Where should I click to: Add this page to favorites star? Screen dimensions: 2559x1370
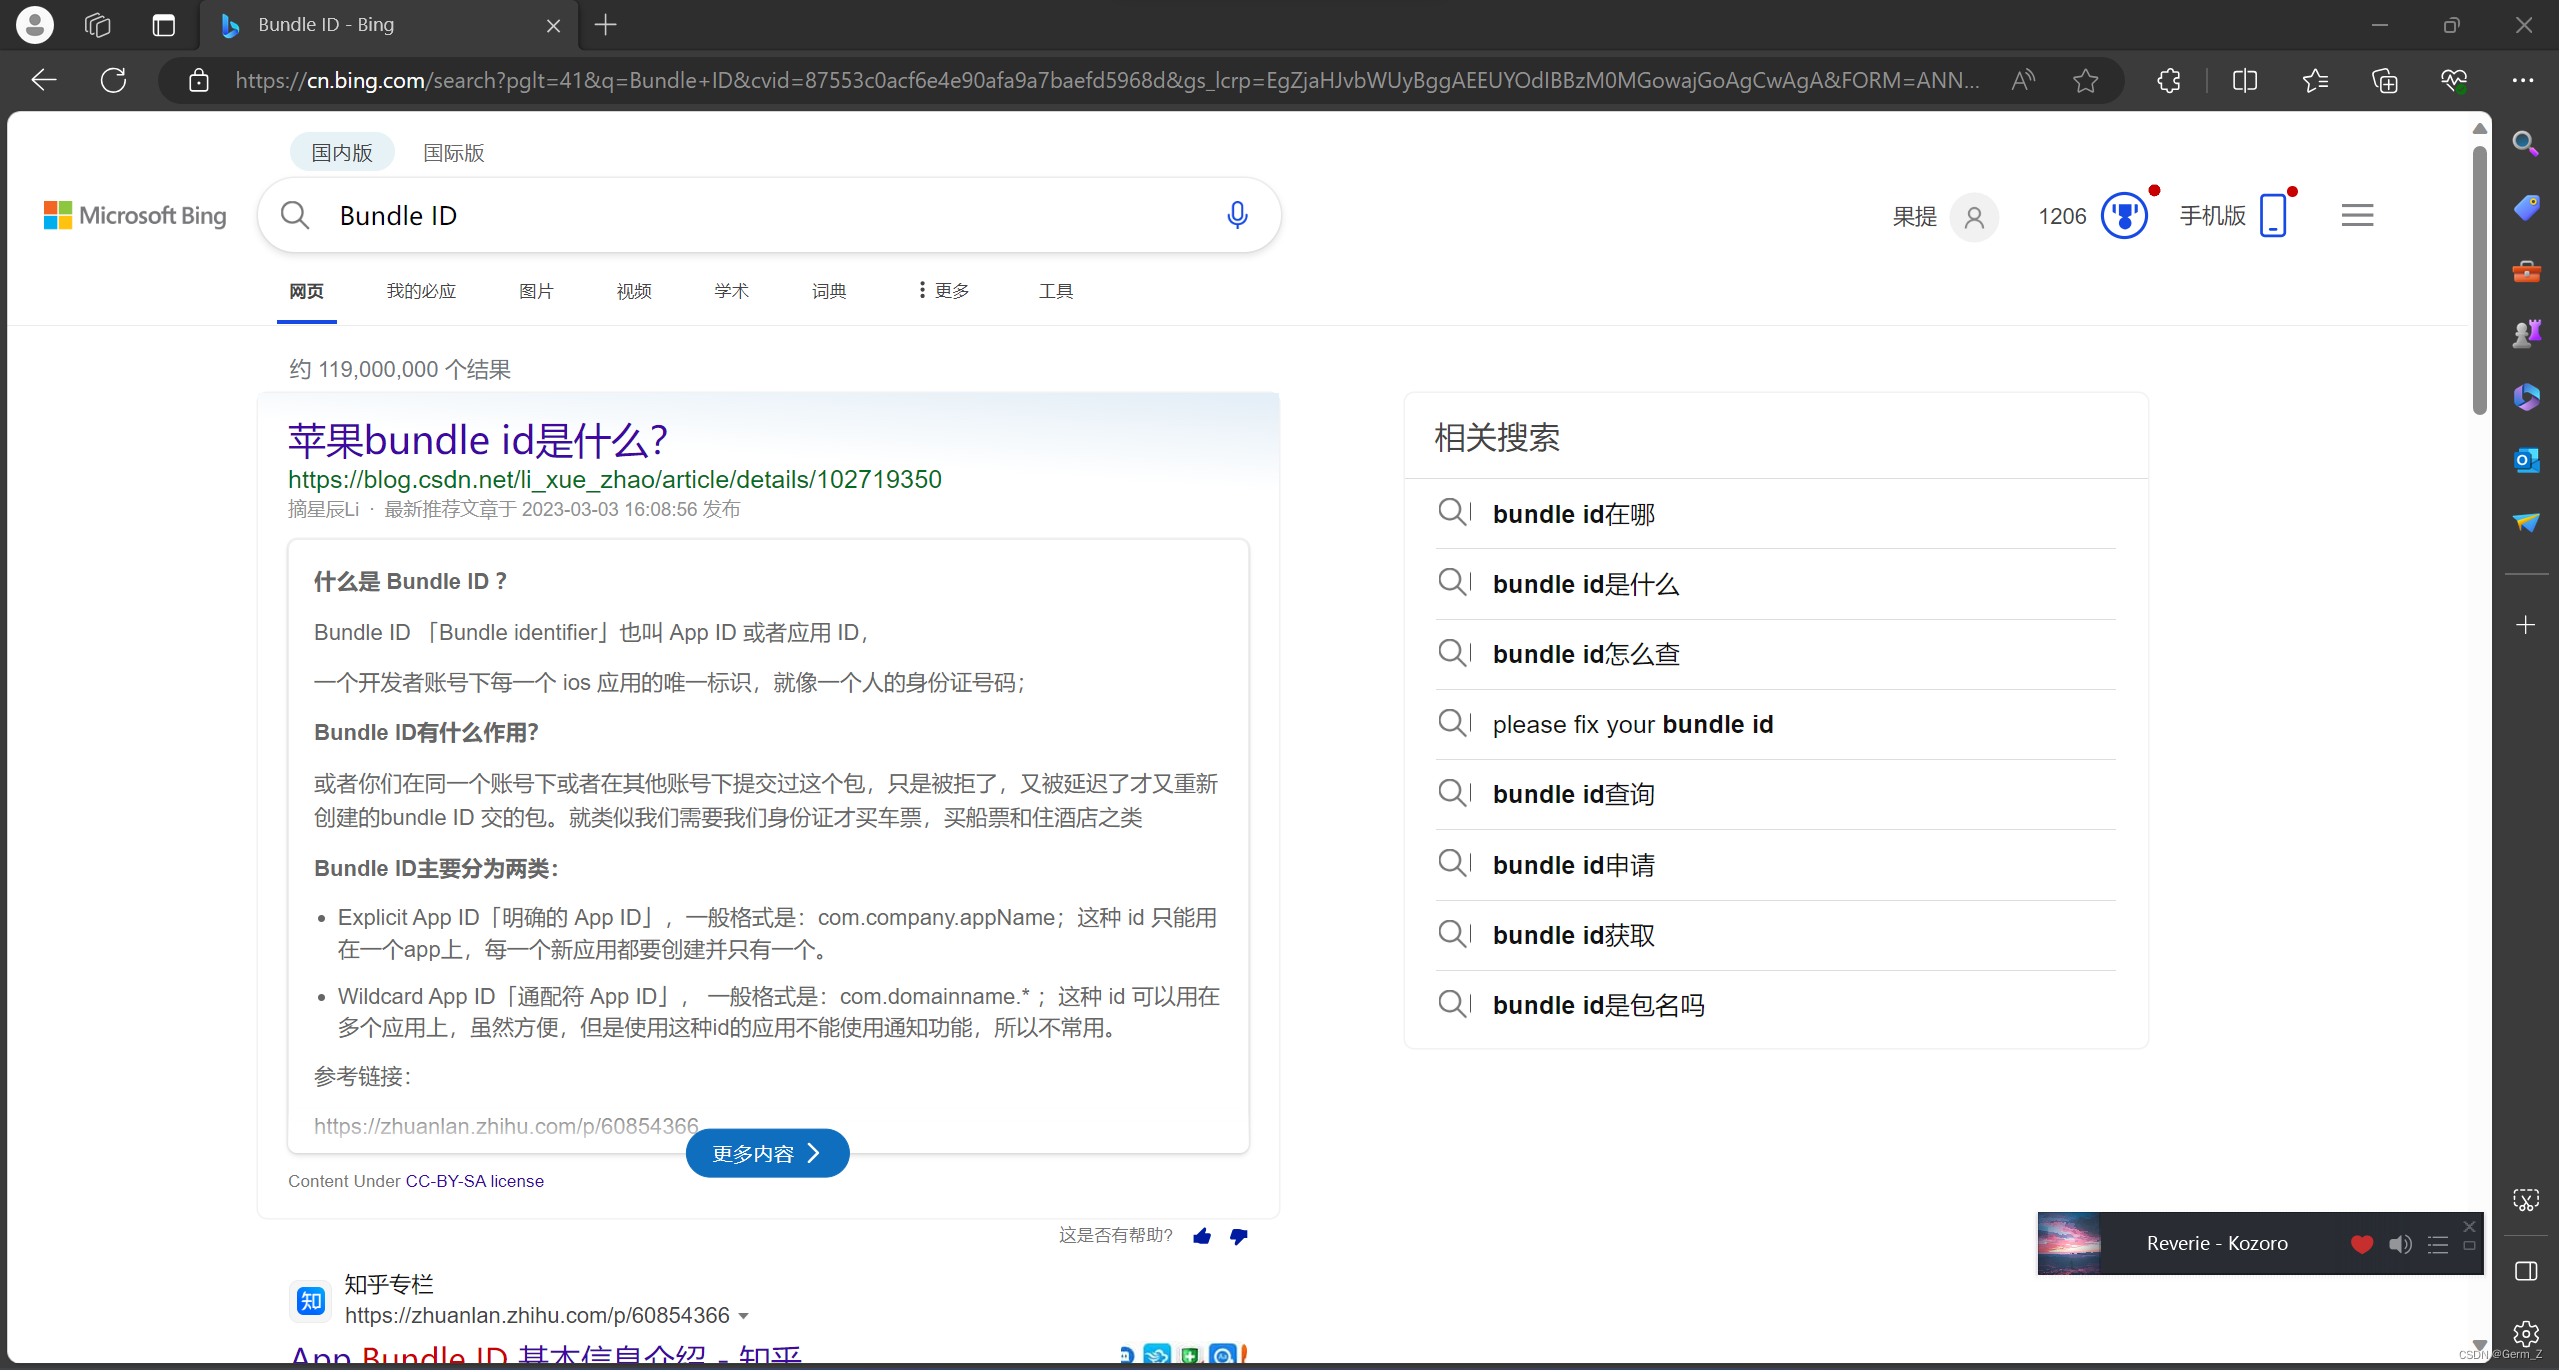(2085, 80)
